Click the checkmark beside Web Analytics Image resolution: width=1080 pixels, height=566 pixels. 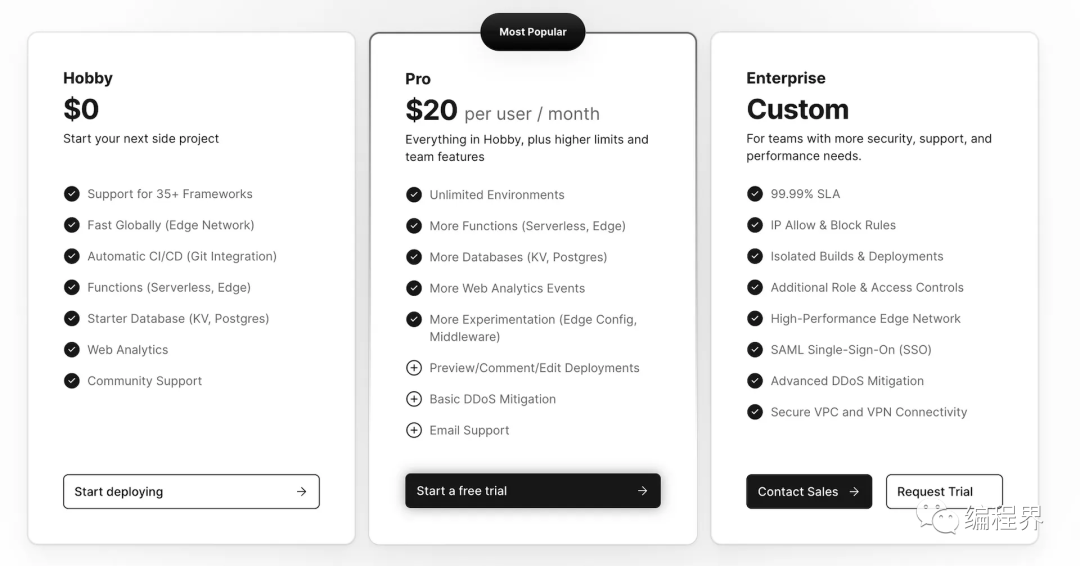[x=72, y=350]
